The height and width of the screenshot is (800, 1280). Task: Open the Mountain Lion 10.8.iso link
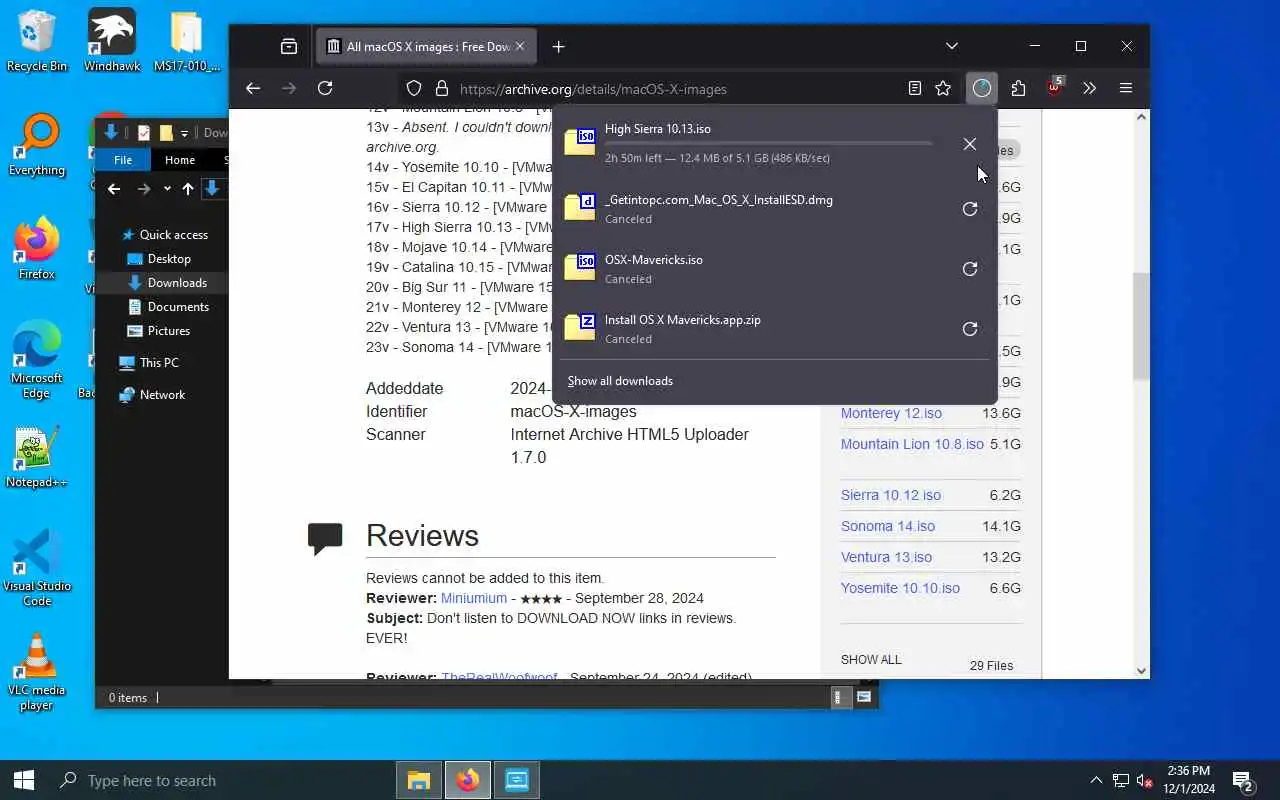(x=912, y=444)
